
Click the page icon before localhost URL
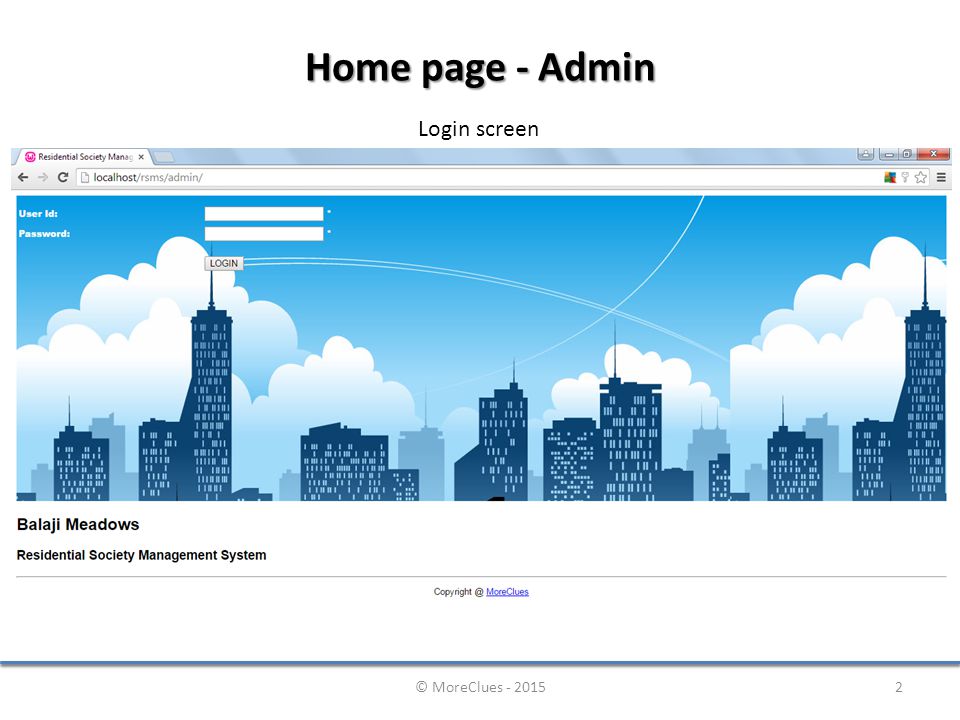85,178
